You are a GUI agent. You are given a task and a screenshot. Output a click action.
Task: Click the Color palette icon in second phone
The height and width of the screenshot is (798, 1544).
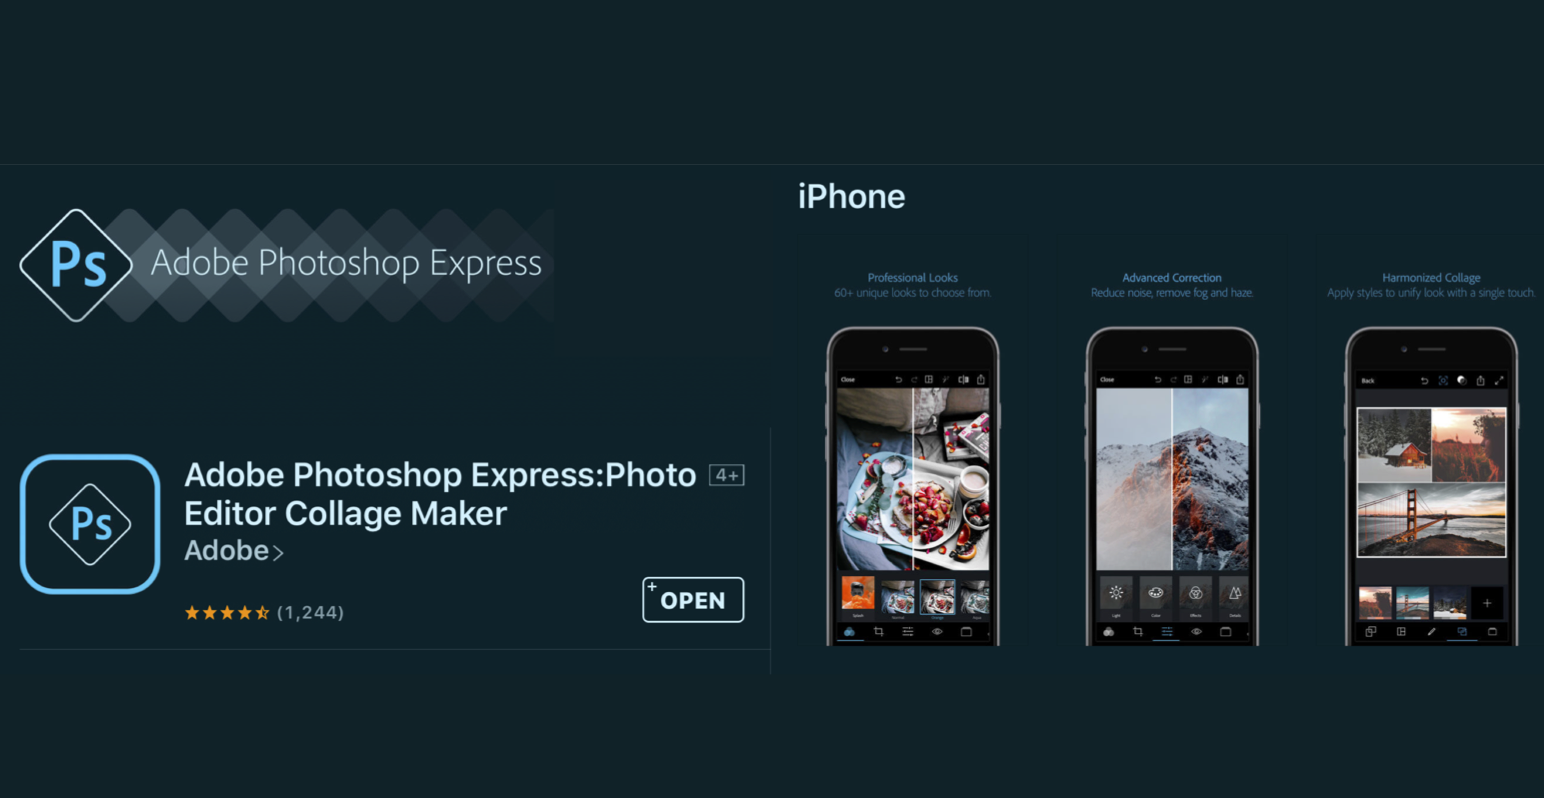pyautogui.click(x=1155, y=593)
